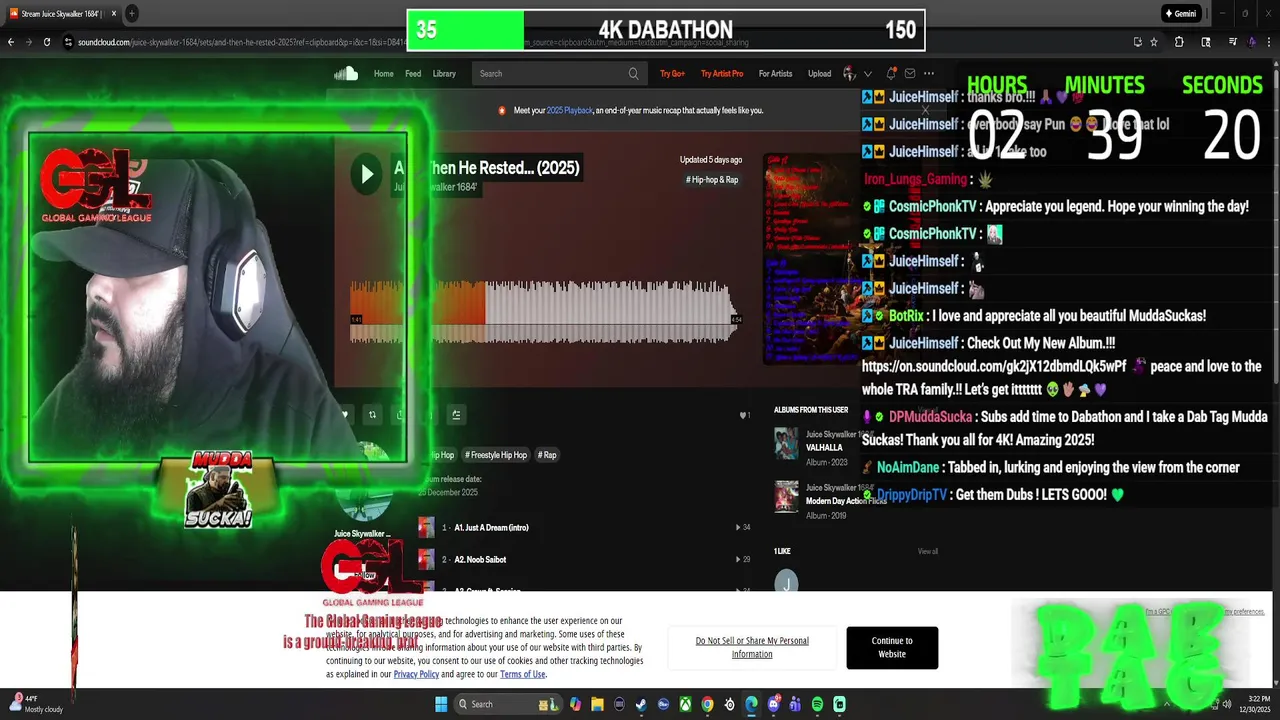This screenshot has height=720, width=1280.
Task: Bookmark this page with star icon
Action: pyautogui.click(x=1153, y=42)
